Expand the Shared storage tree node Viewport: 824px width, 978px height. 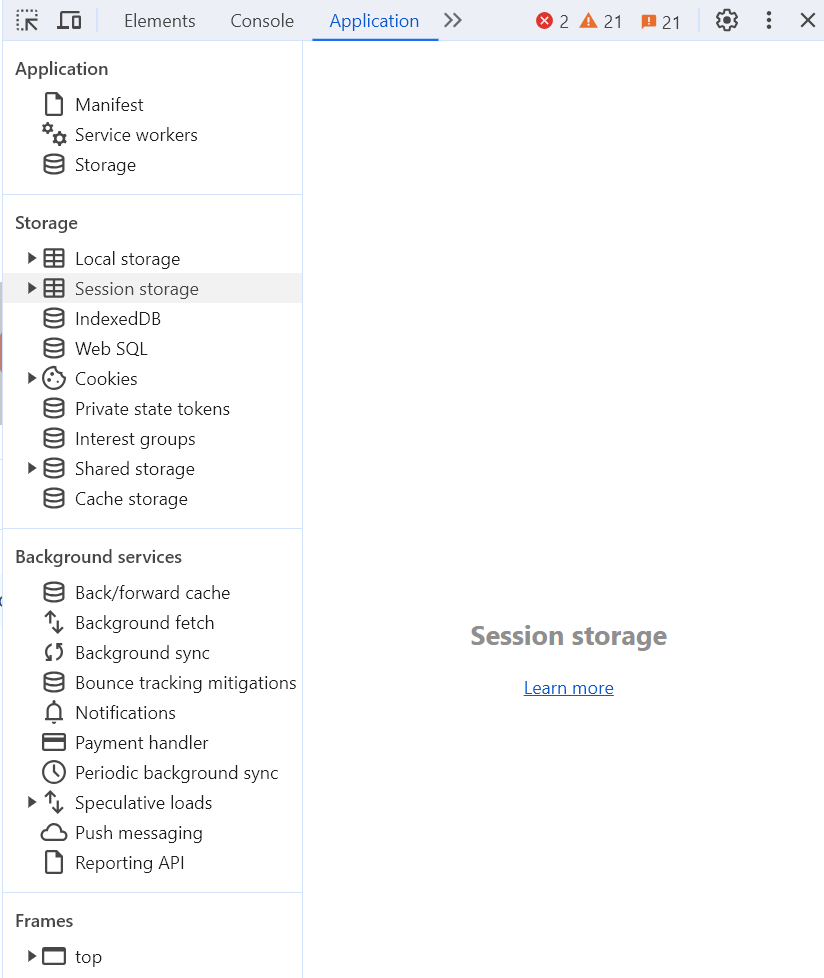tap(32, 469)
